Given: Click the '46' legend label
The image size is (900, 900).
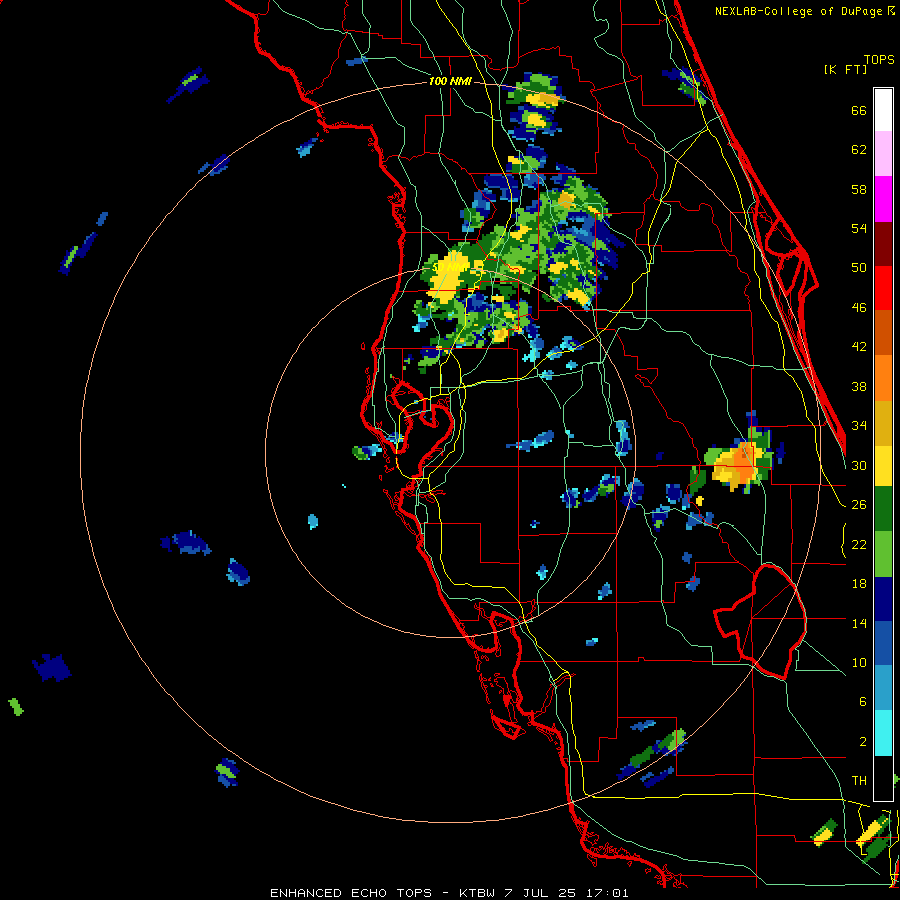Looking at the screenshot, I should [x=859, y=308].
